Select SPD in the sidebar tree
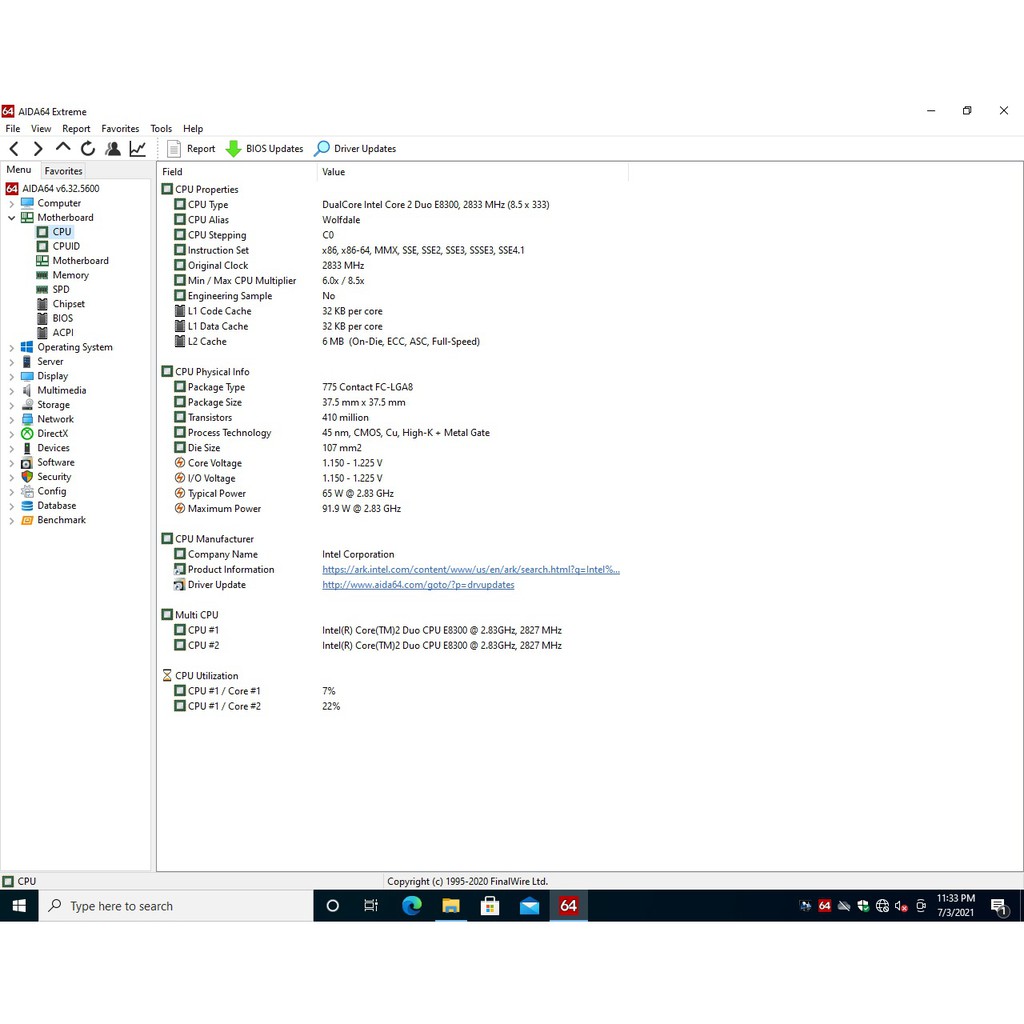This screenshot has height=1024, width=1024. point(61,289)
